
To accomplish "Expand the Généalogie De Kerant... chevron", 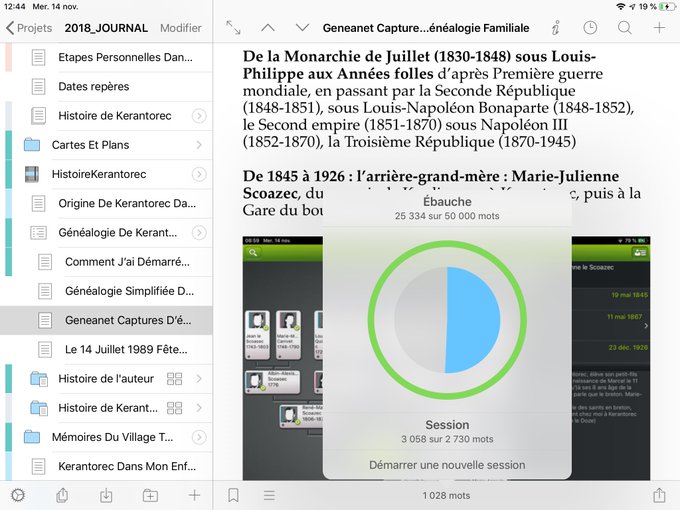I will (x=198, y=233).
